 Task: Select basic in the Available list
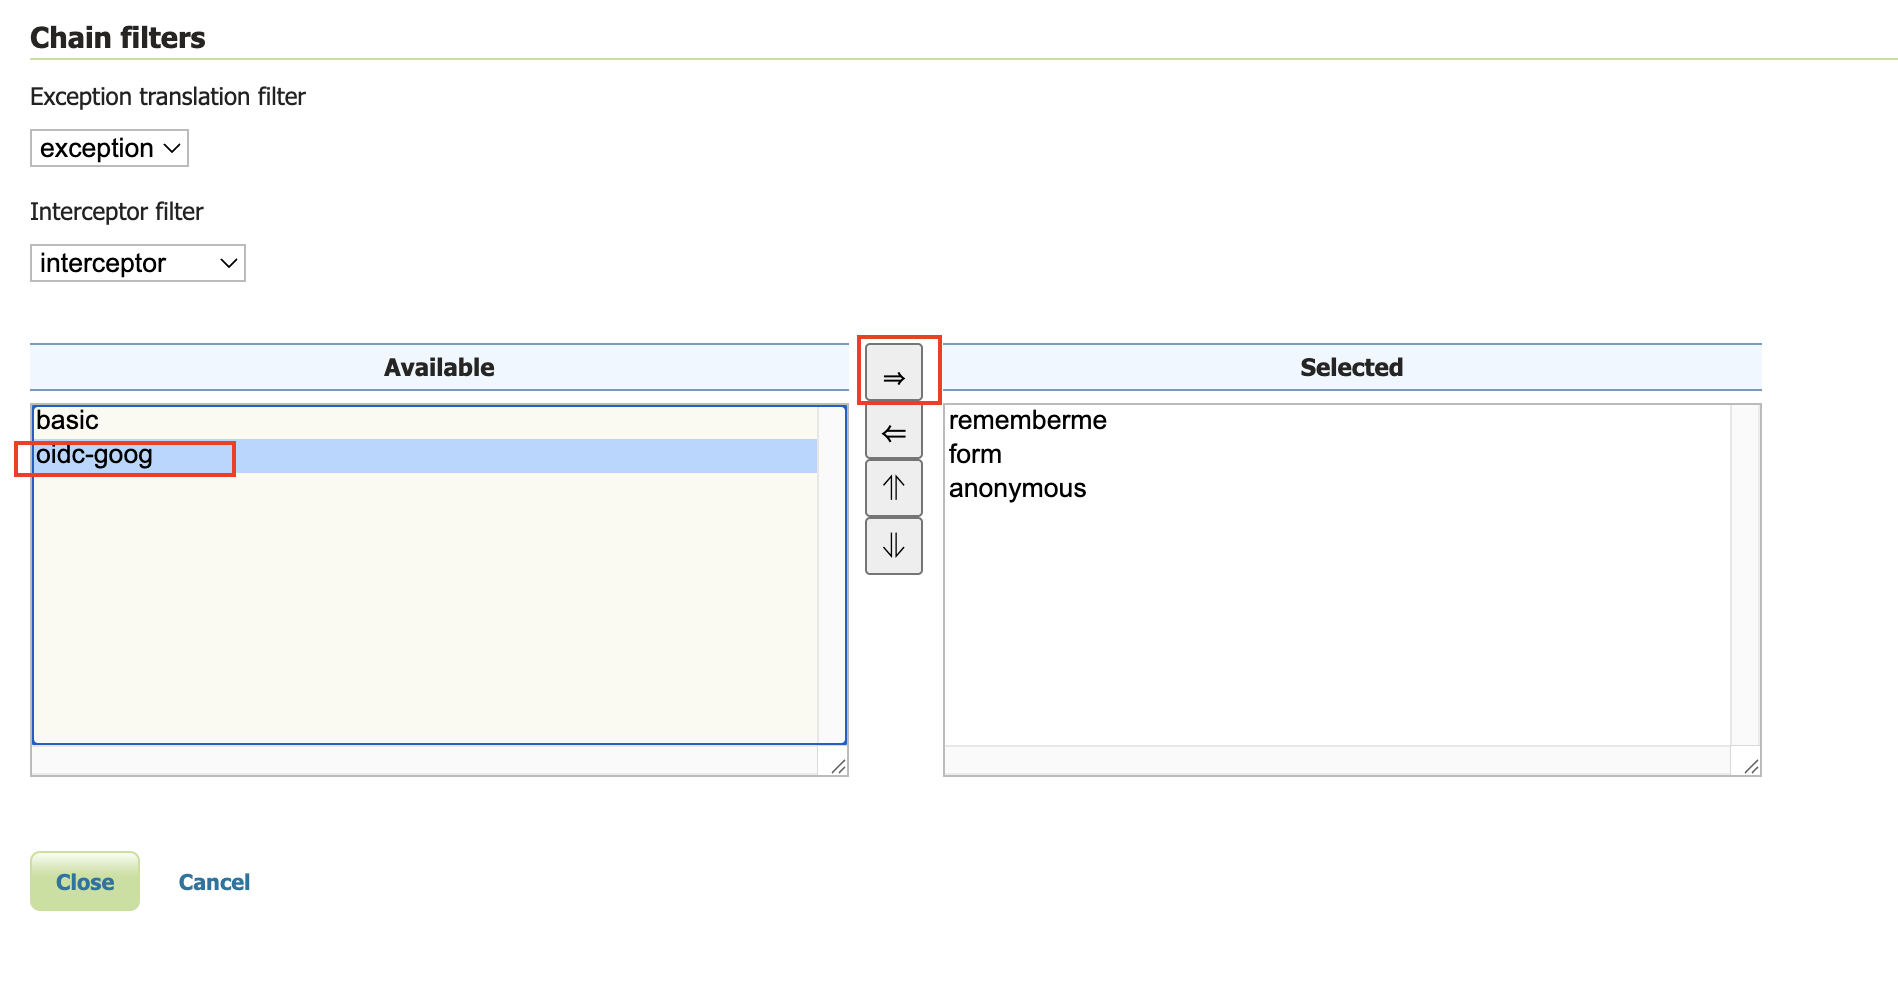[68, 420]
